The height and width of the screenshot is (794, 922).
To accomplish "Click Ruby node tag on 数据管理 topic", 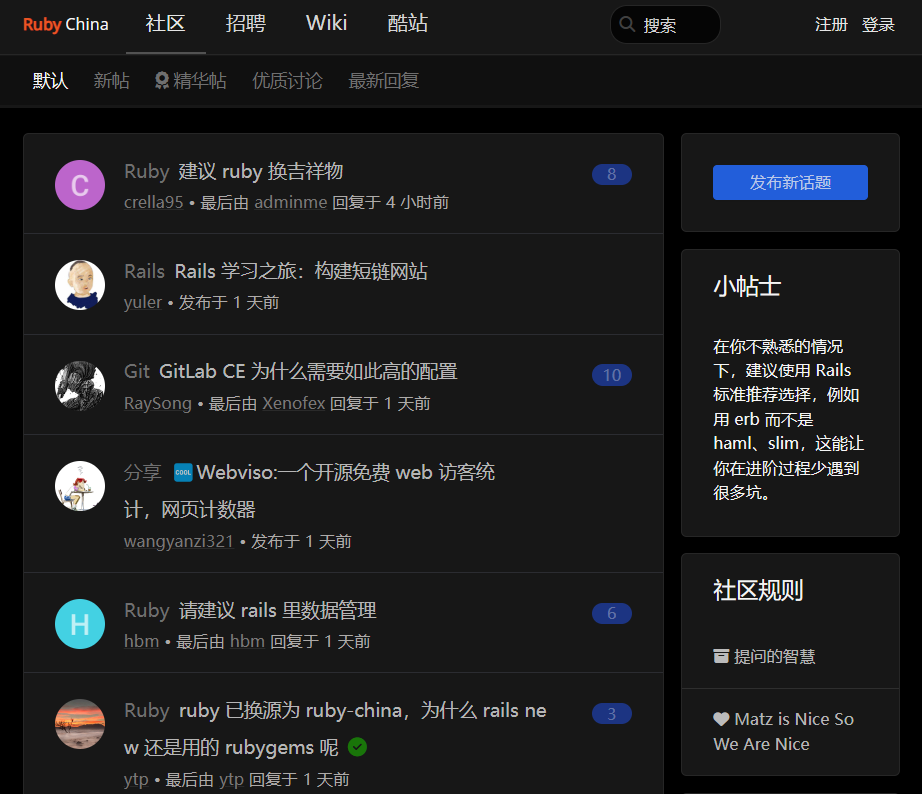I will pos(147,610).
